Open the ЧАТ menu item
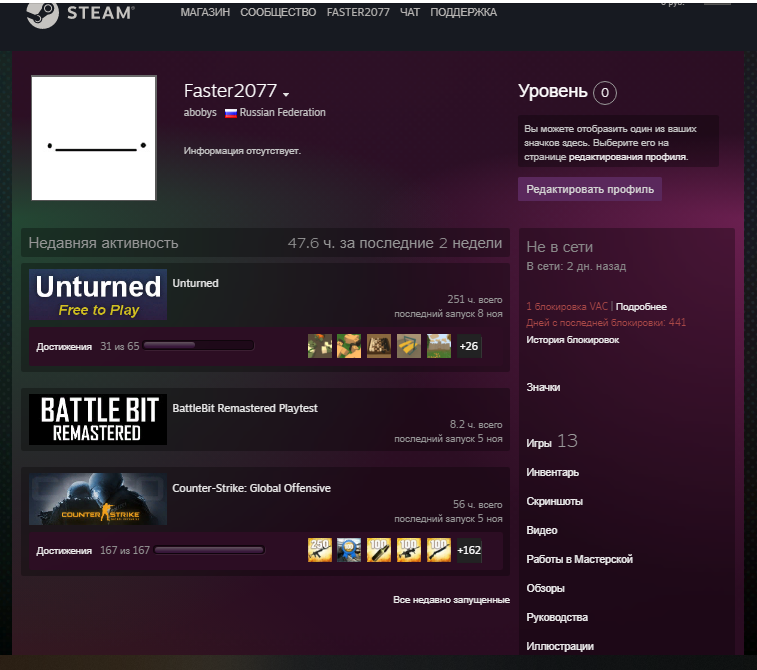This screenshot has width=757, height=670. 409,13
